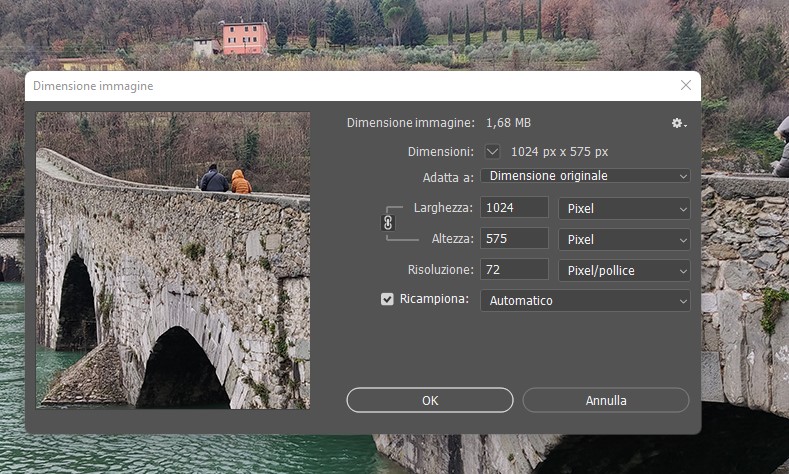Screen dimensions: 789x474
Task: Click the Risoluzione value field
Action: pyautogui.click(x=514, y=270)
